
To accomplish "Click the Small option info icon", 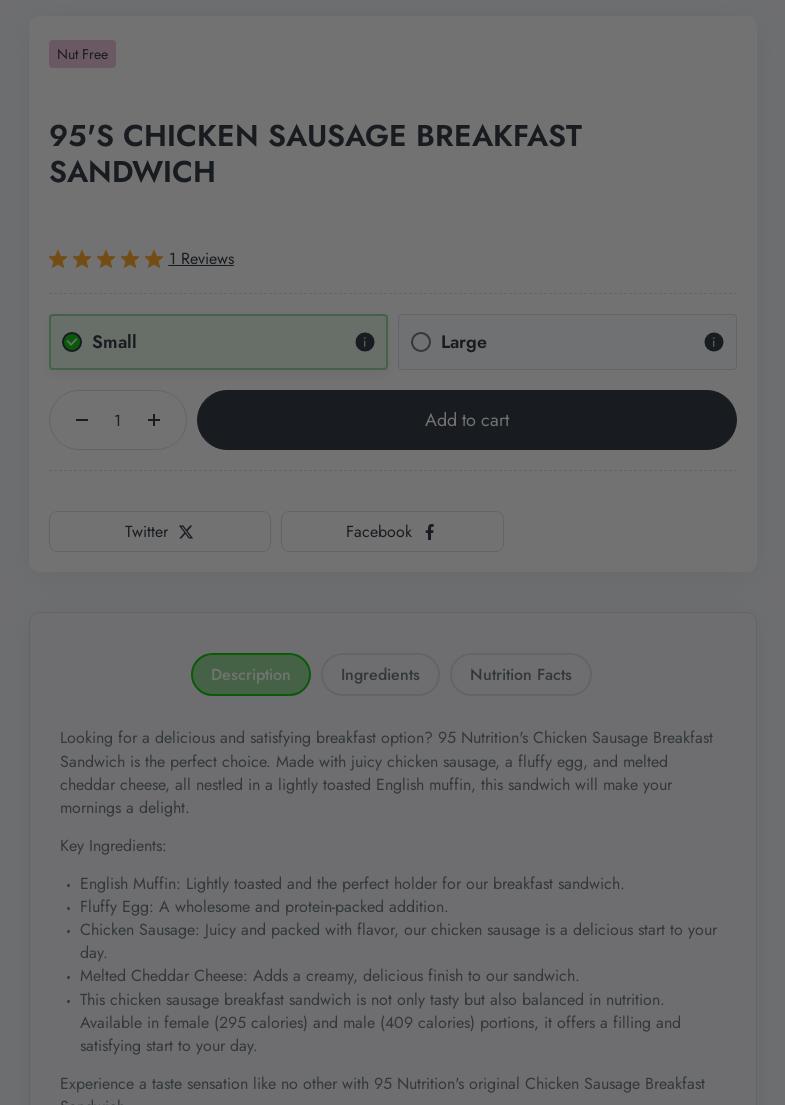I will pyautogui.click(x=365, y=342).
